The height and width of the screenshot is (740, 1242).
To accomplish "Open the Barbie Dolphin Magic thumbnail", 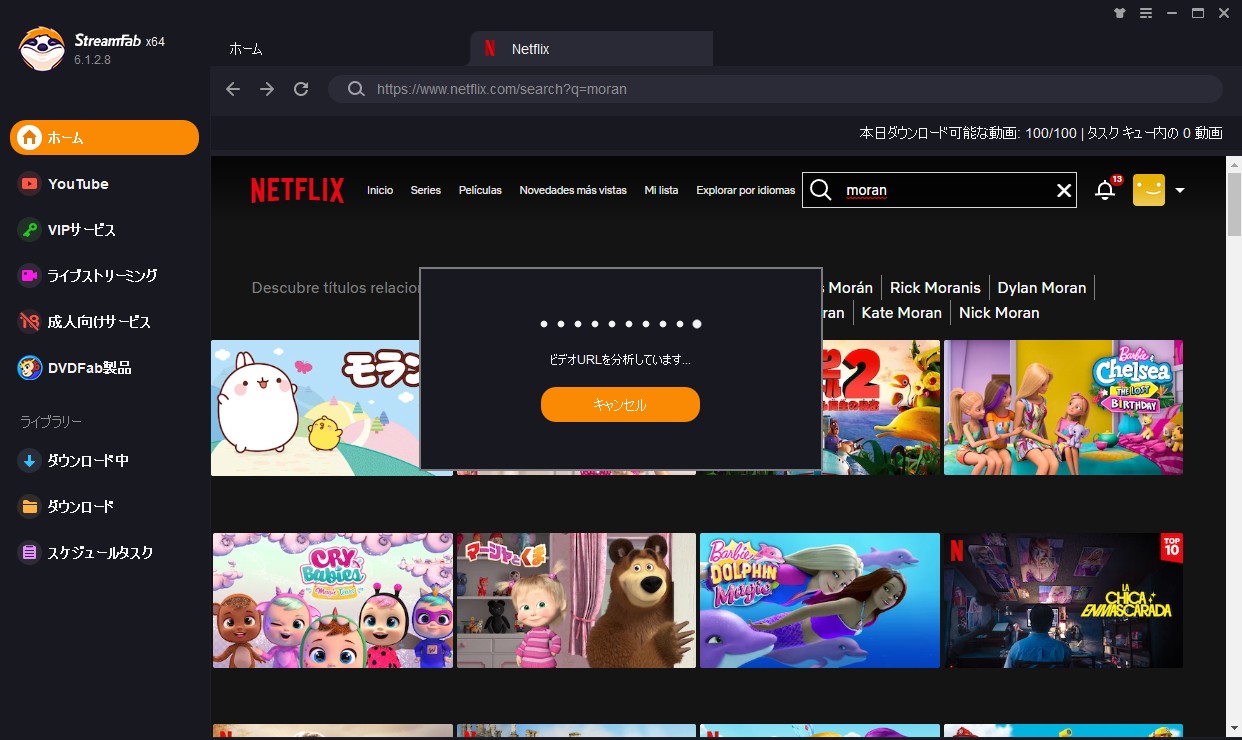I will [x=820, y=600].
